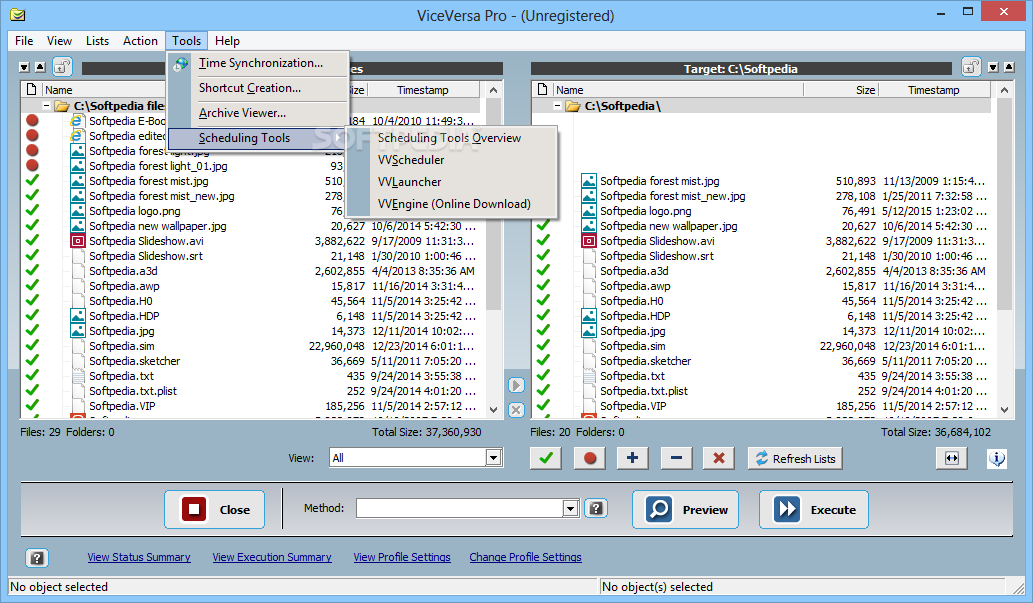Select Softpedia.txt.plist in target list
This screenshot has height=603, width=1033.
pyautogui.click(x=644, y=391)
